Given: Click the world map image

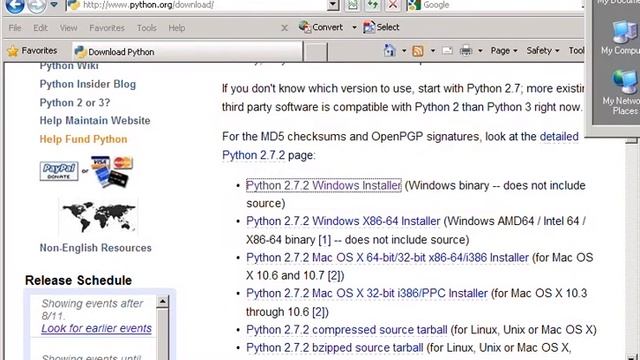Looking at the screenshot, I should click(x=98, y=217).
